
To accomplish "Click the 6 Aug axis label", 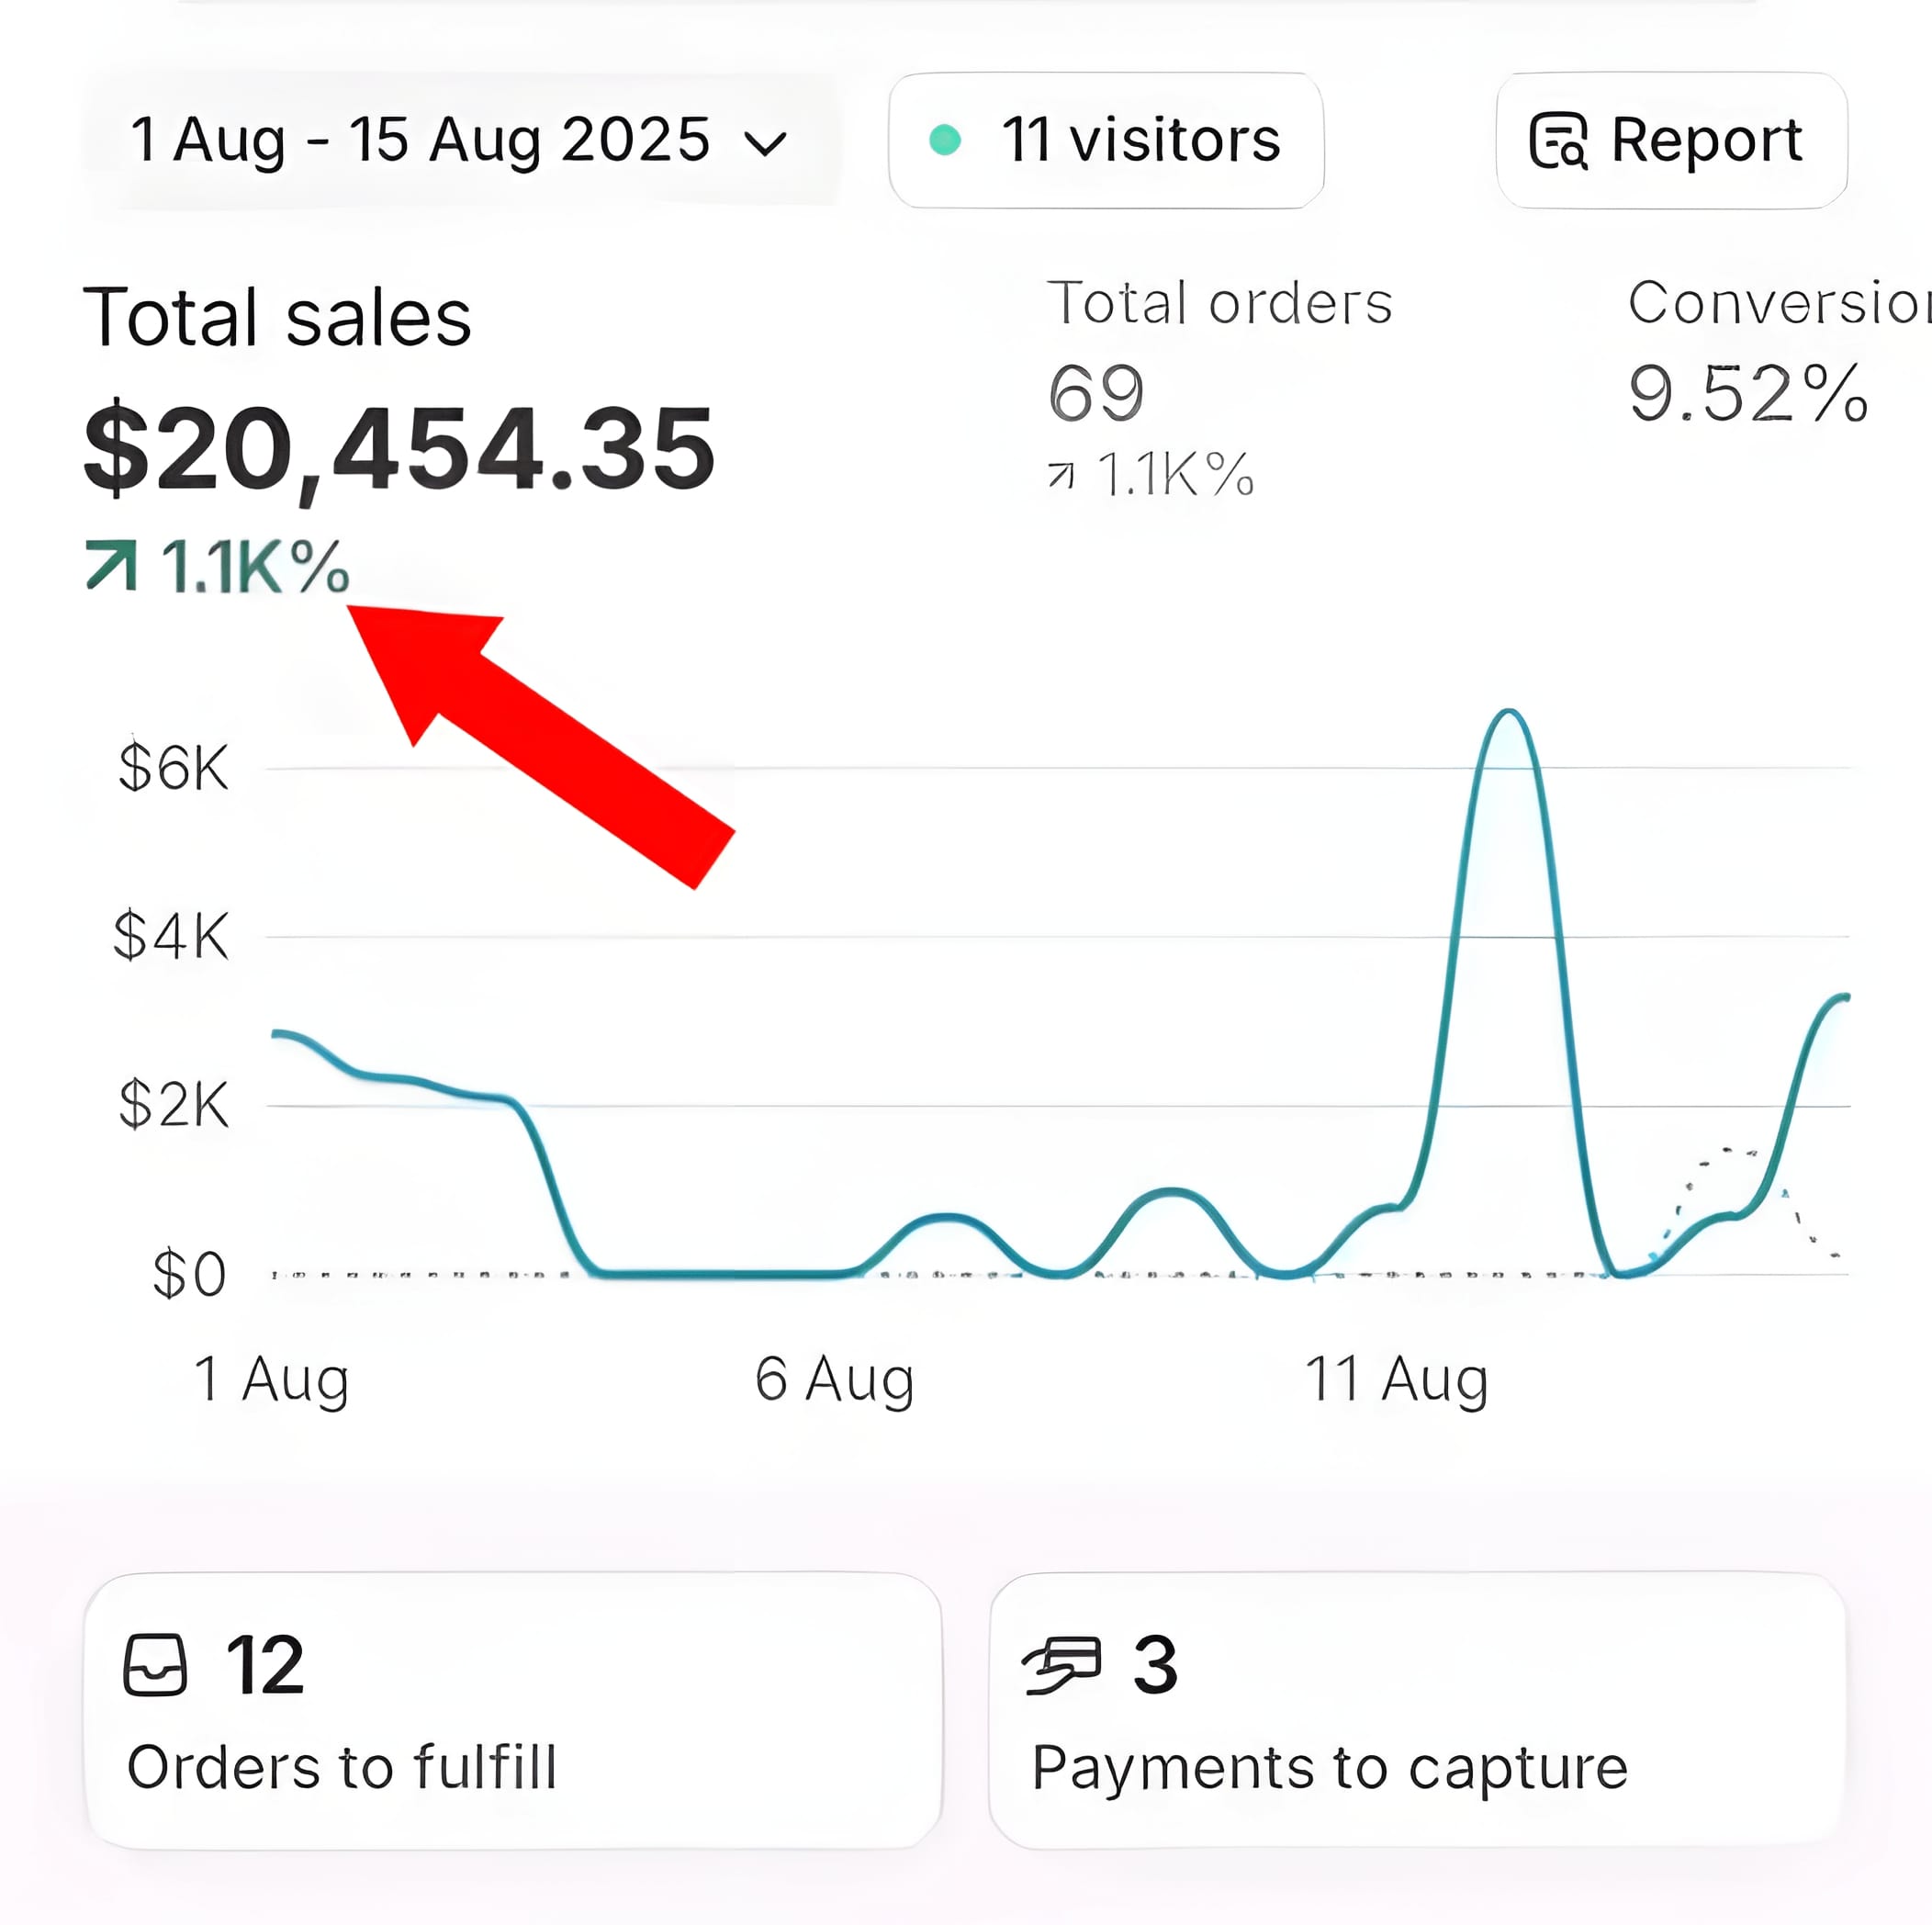I will 834,1380.
